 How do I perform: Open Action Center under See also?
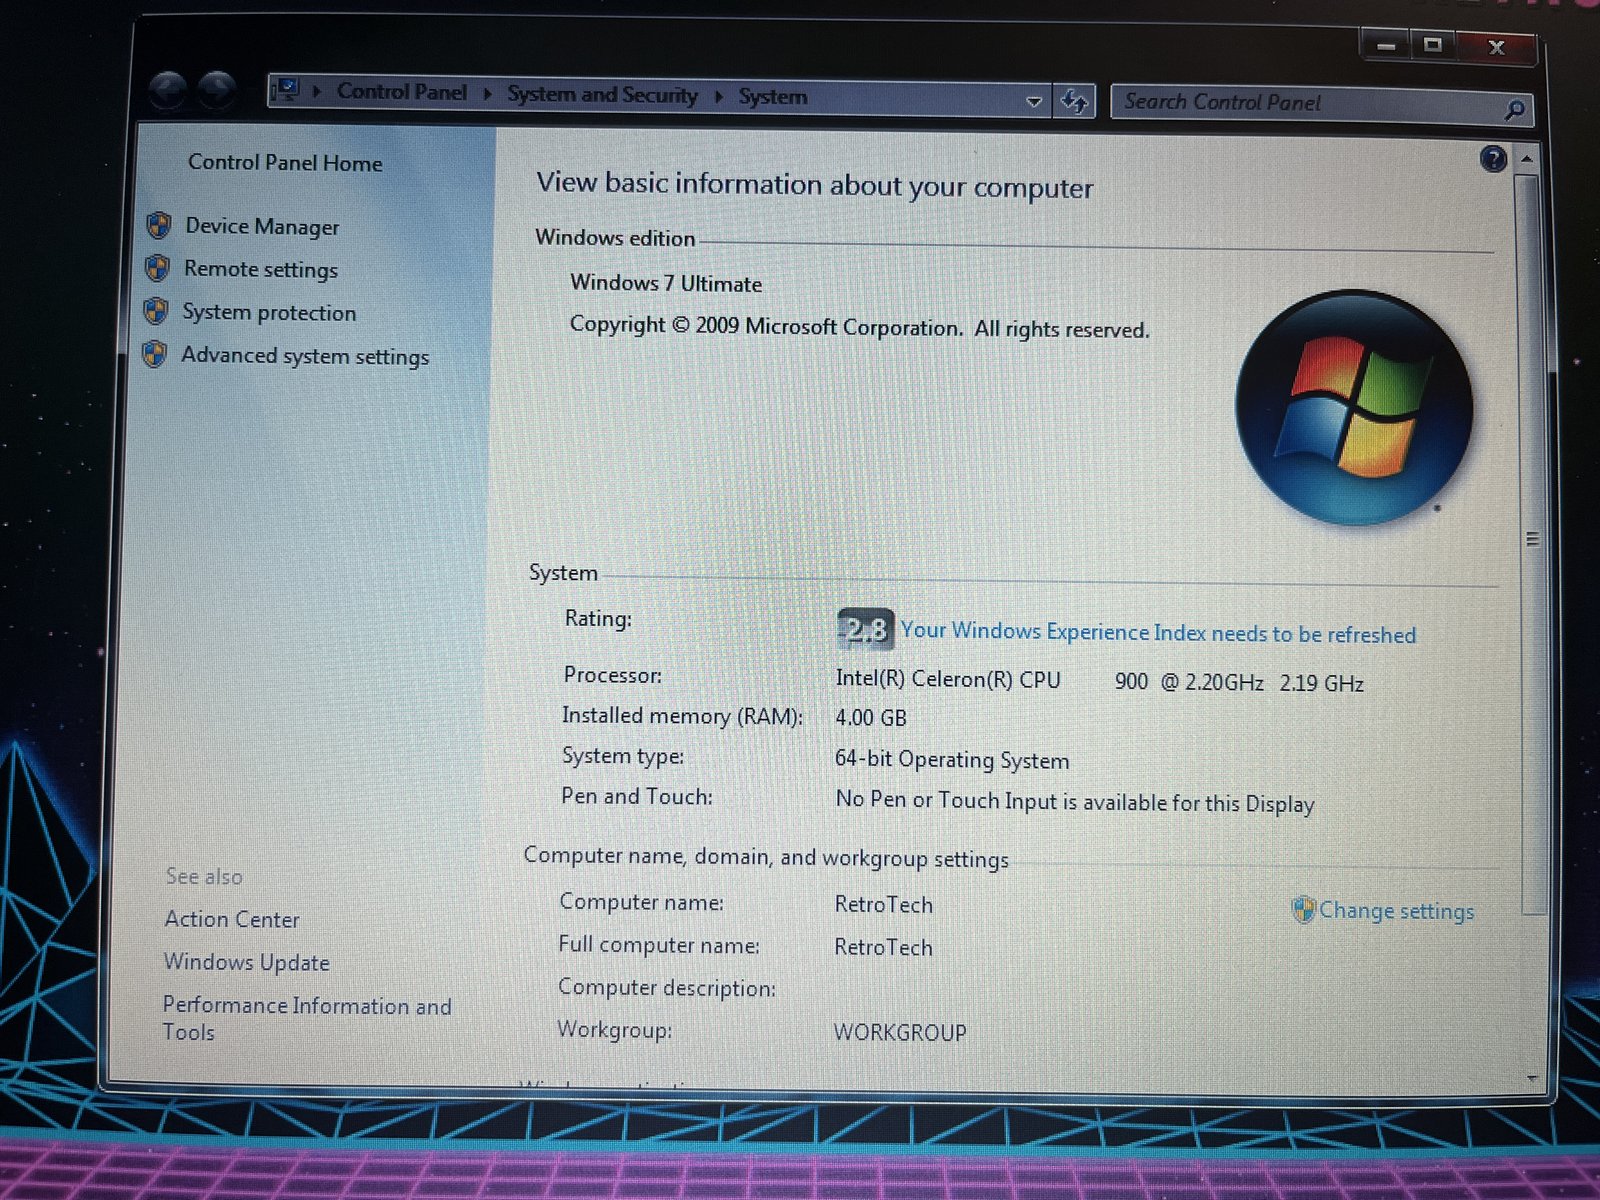click(232, 919)
